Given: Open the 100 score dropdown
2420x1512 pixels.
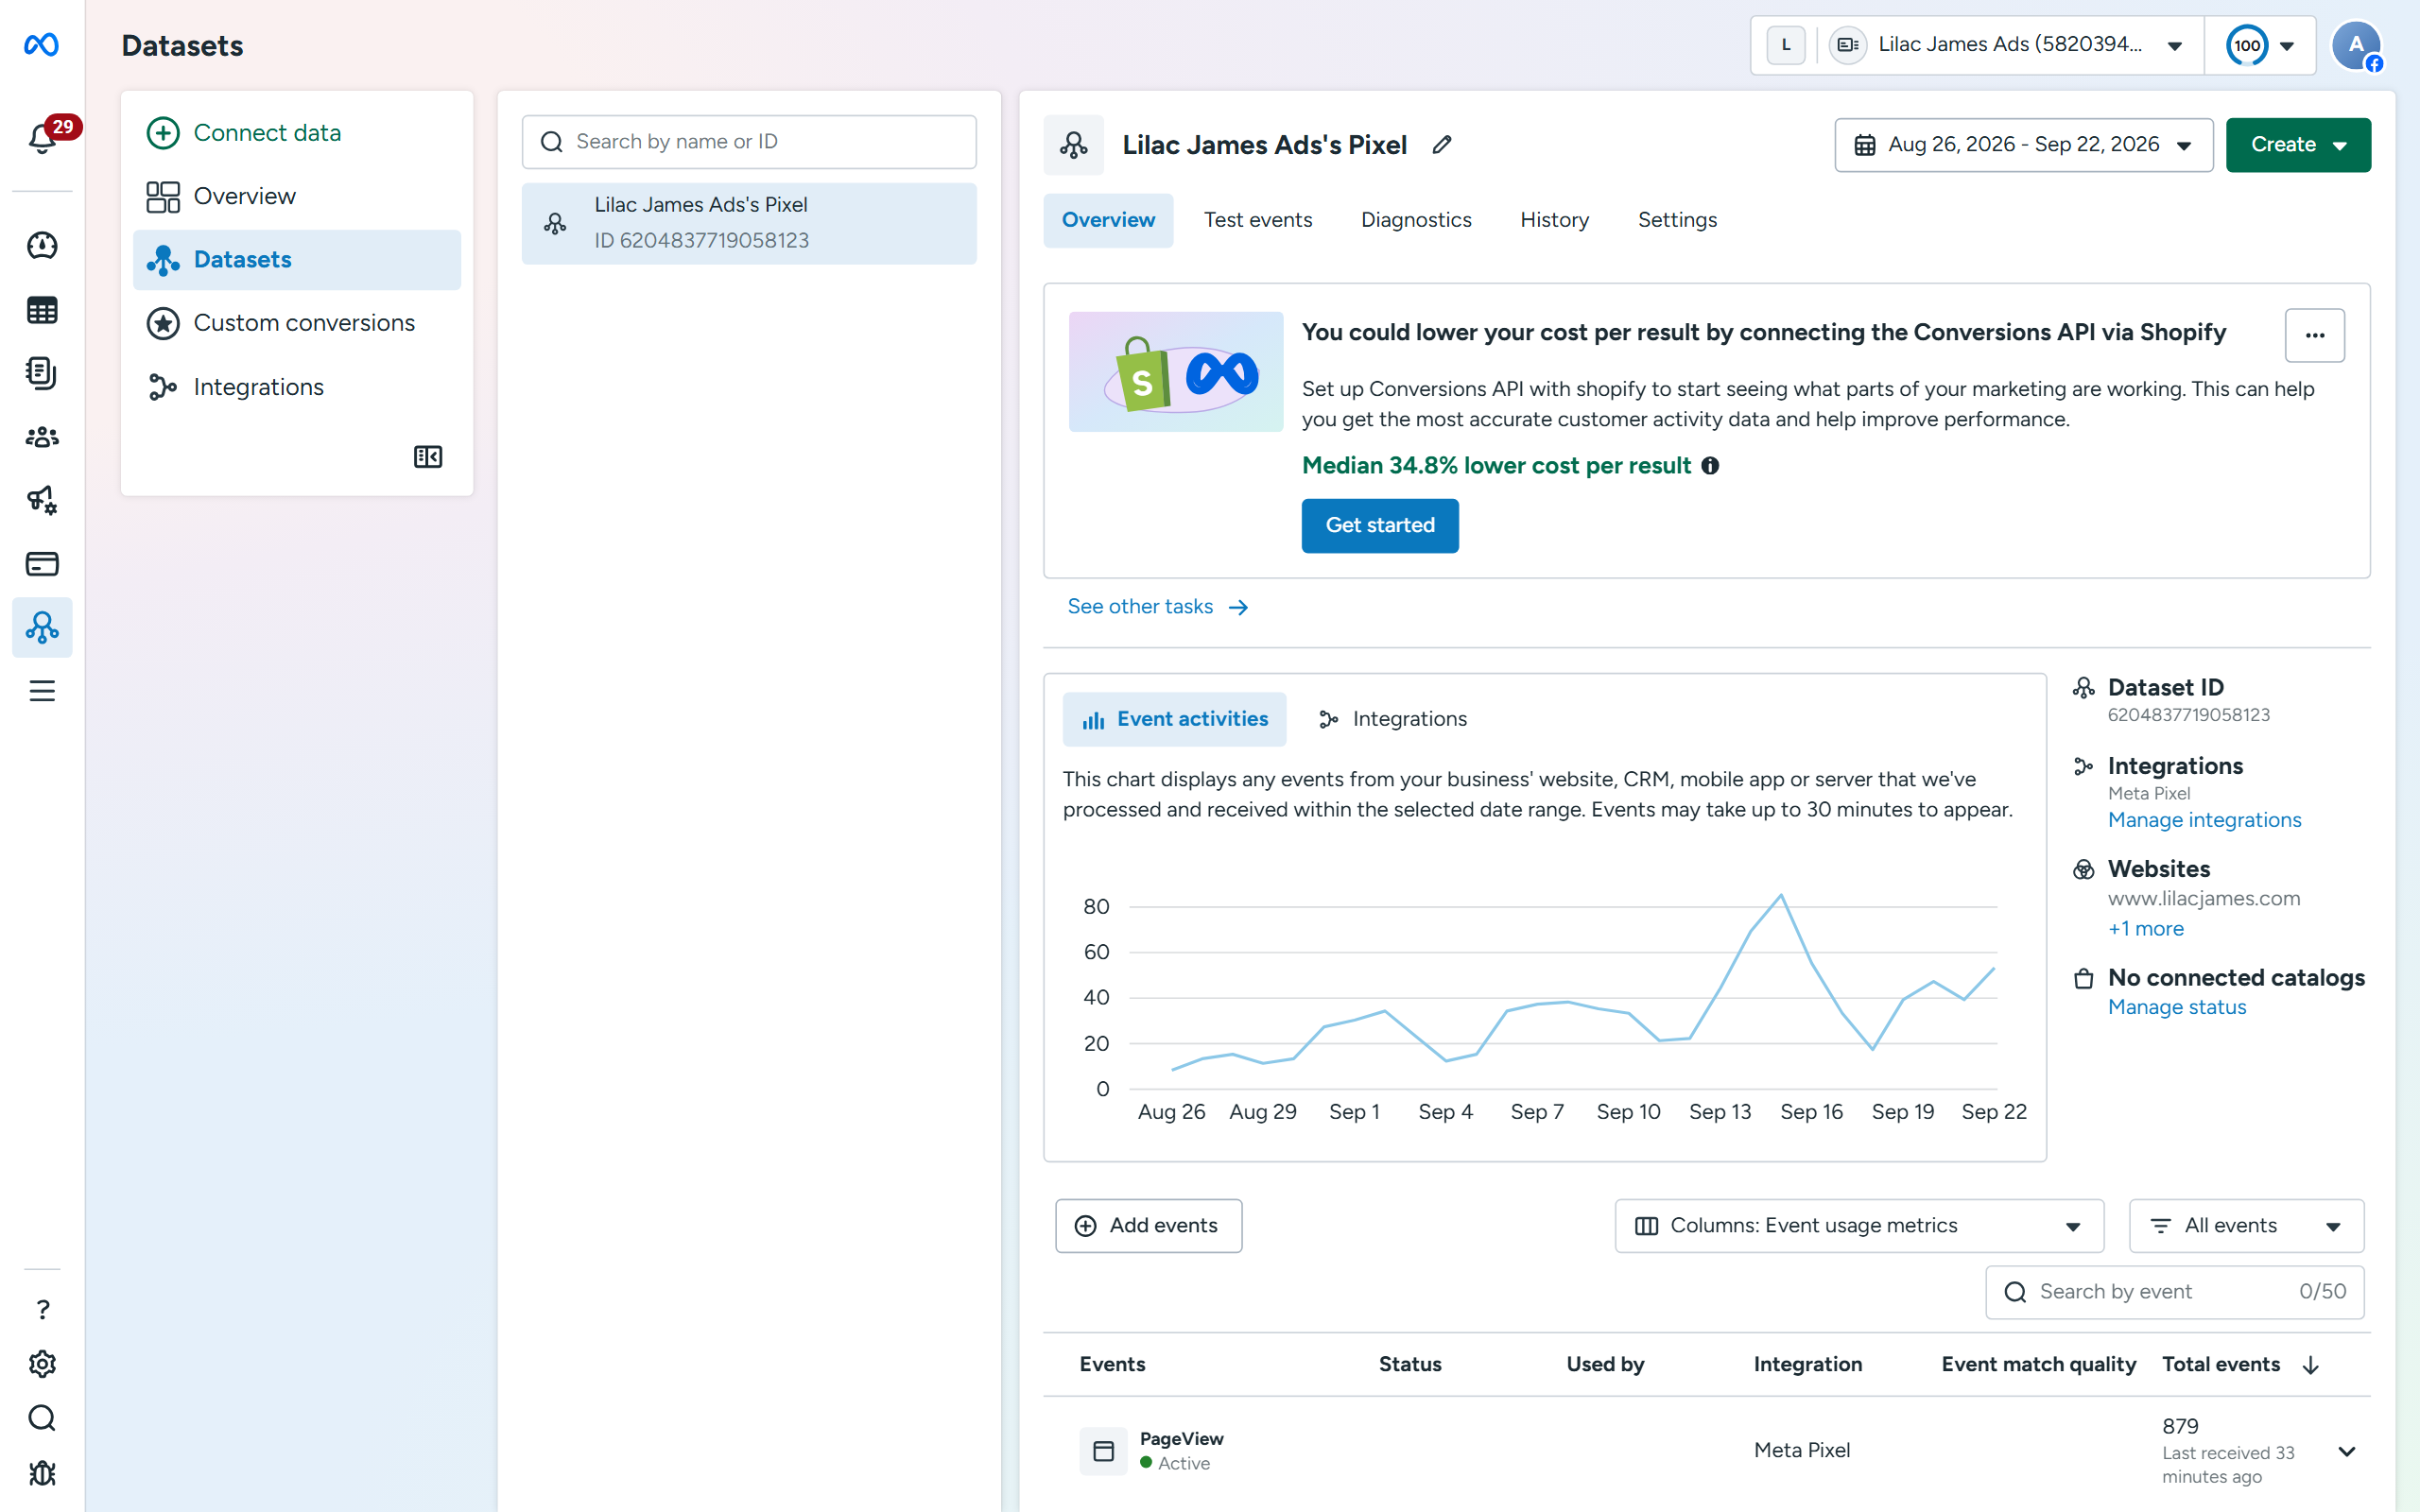Looking at the screenshot, I should click(2259, 45).
